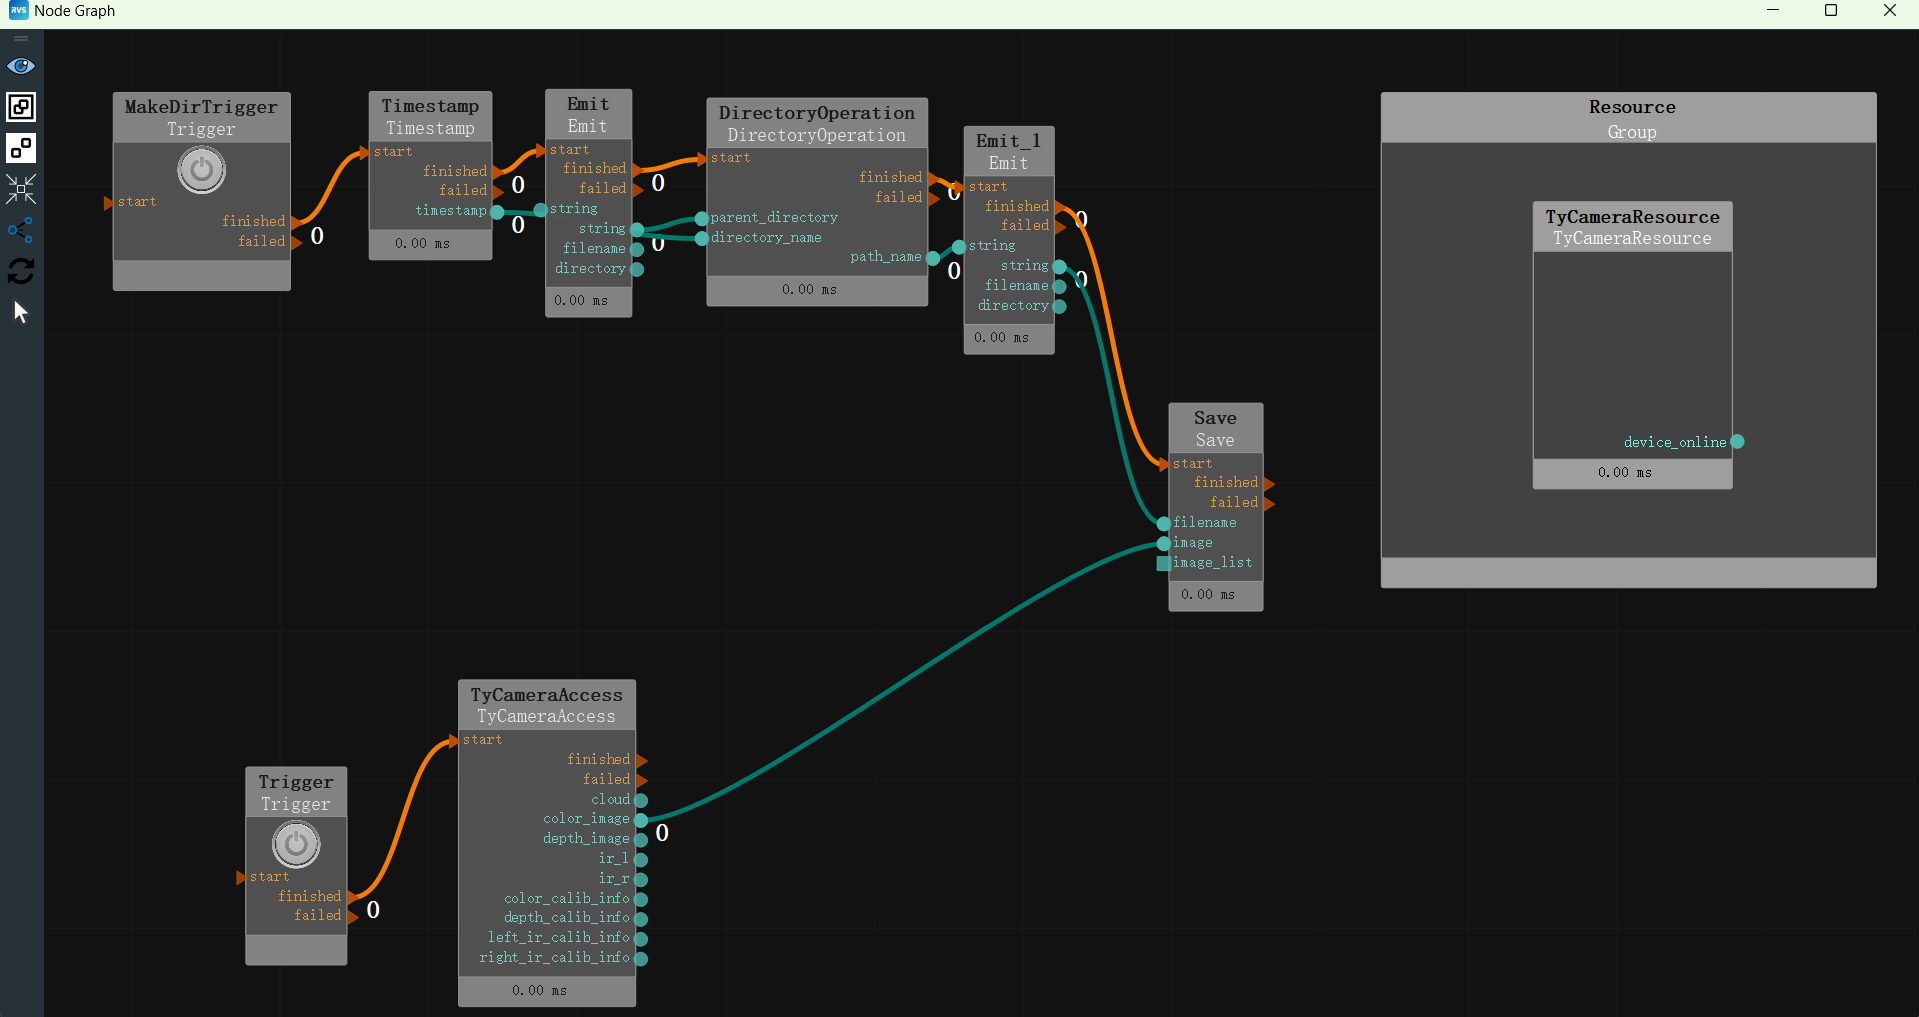1919x1017 pixels.
Task: Click the color_image output port of TyCameraAccess
Action: click(641, 820)
